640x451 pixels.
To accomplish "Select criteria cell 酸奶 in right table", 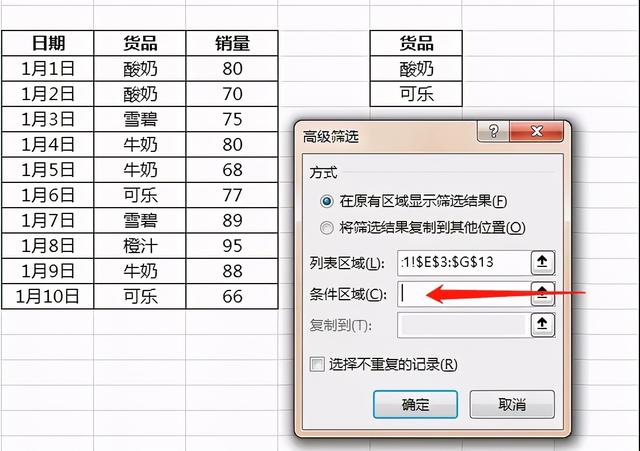I will [x=416, y=69].
